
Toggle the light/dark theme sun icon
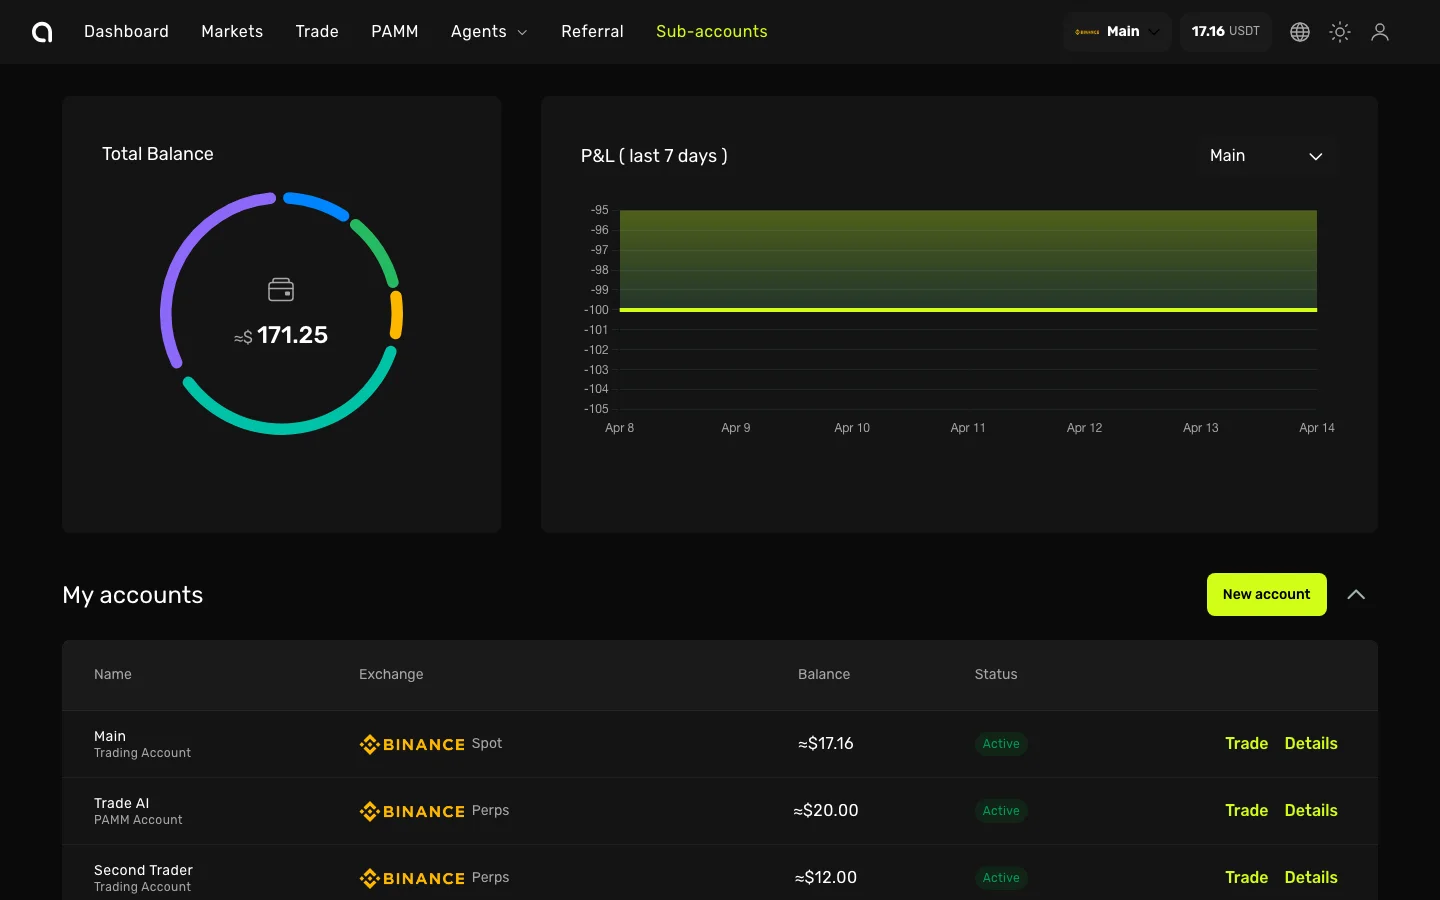tap(1340, 32)
